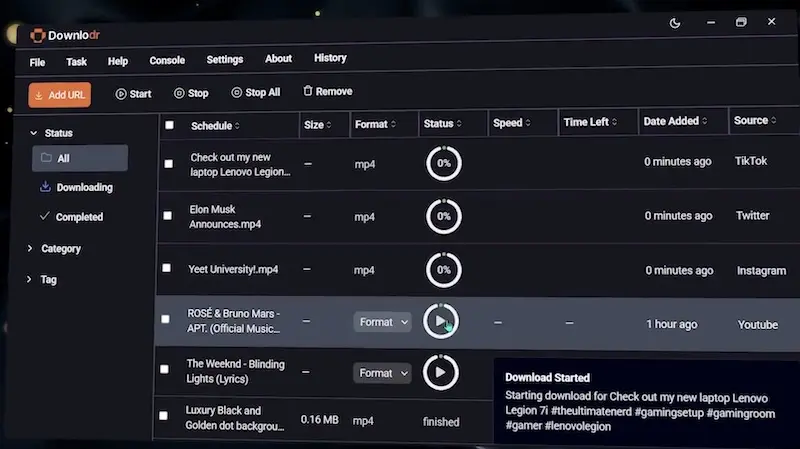Screen dimensions: 800x449
Task: Open the Settings menu
Action: point(224,60)
